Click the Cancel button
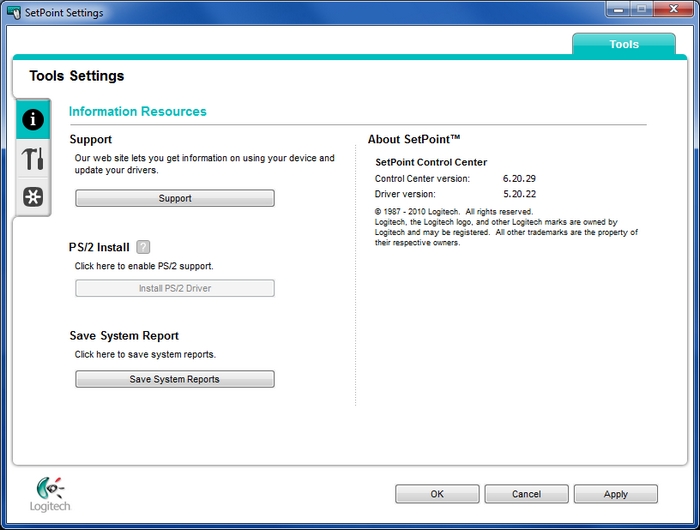The image size is (700, 530). 526,494
